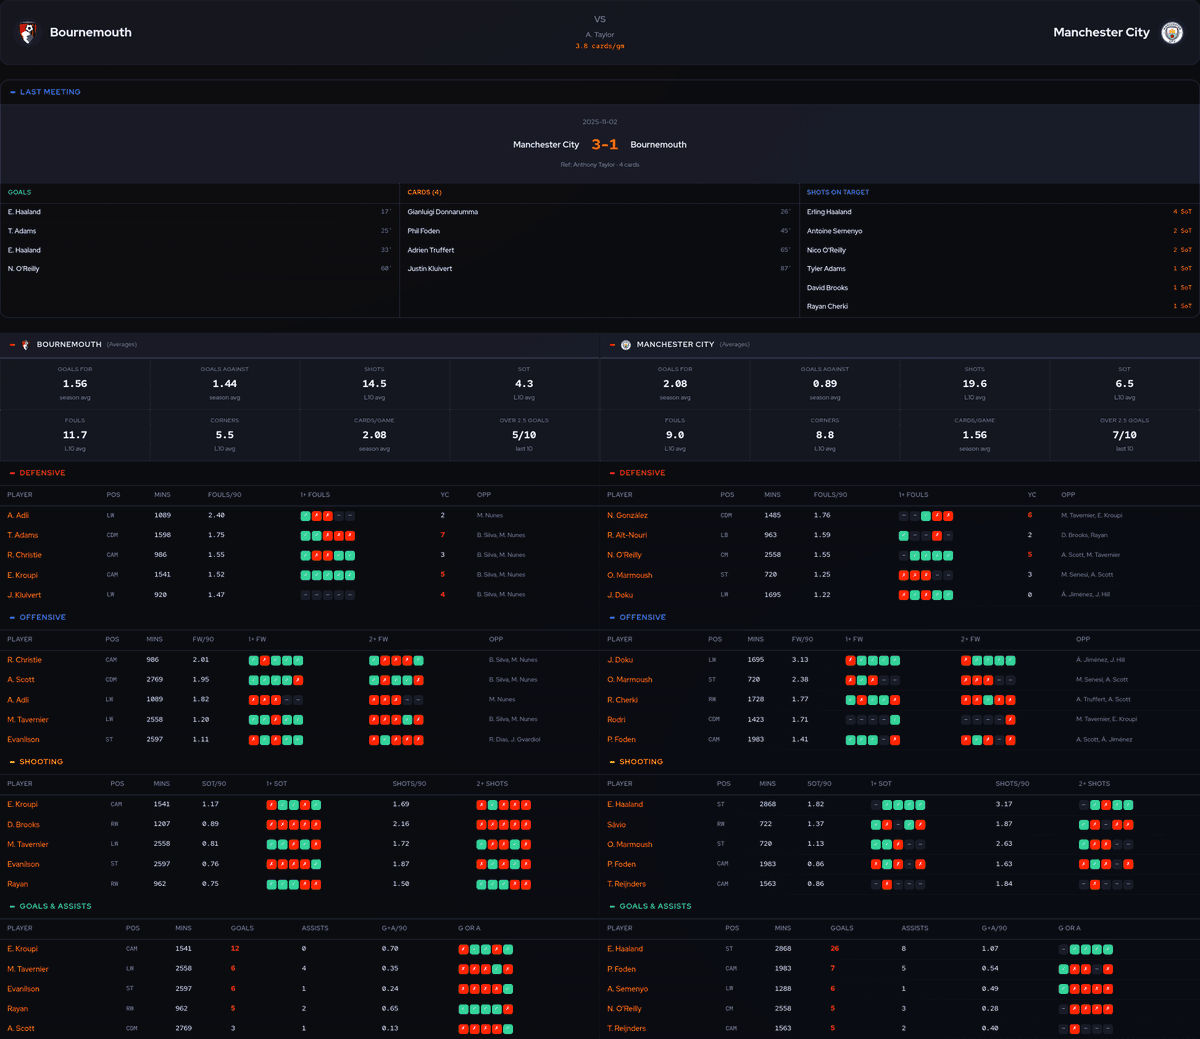1200x1039 pixels.
Task: Click the small Bournemouth crest beside the BOURNEMOUTH averages heading
Action: pyautogui.click(x=25, y=345)
